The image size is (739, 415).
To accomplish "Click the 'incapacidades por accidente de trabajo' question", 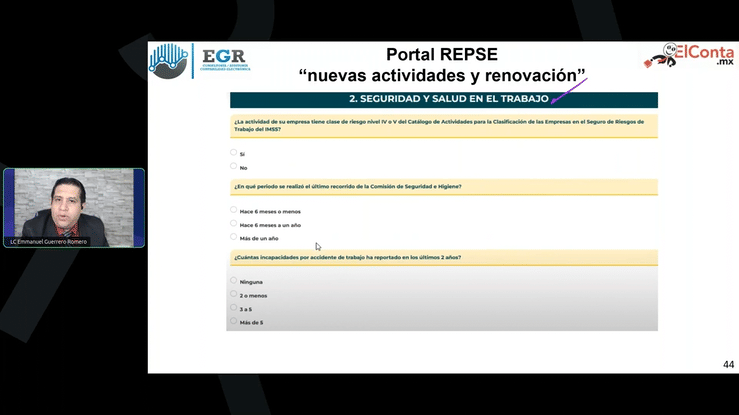I will point(347,257).
